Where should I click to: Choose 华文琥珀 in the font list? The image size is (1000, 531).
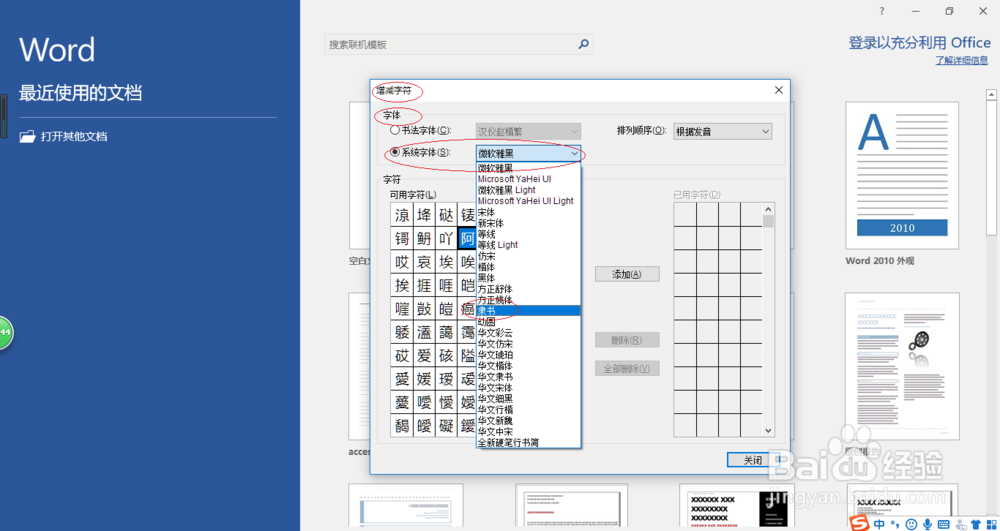528,354
